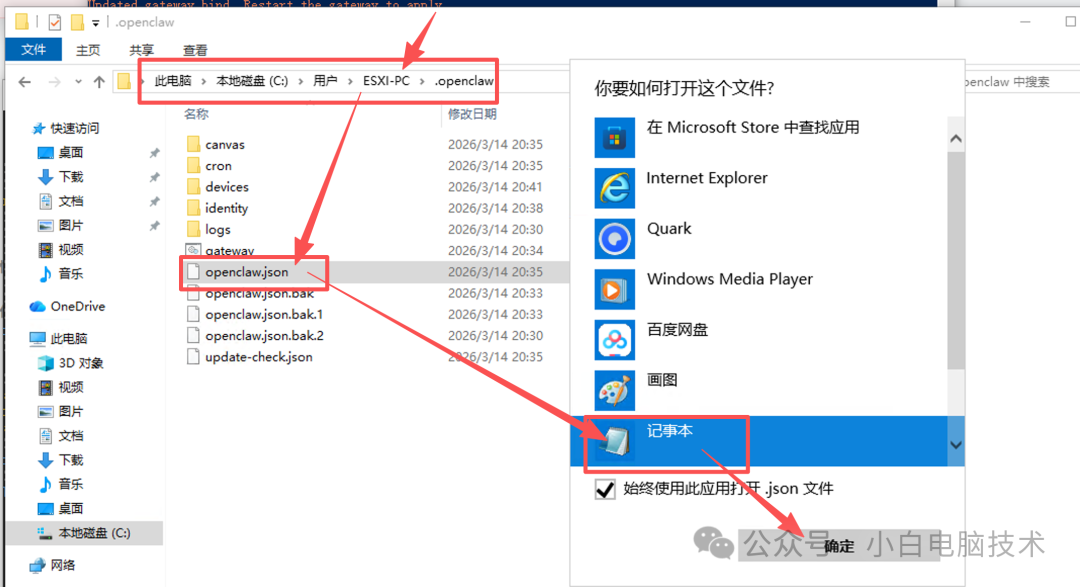Image resolution: width=1080 pixels, height=587 pixels.
Task: Switch to the 共享 ribbon tab
Action: click(x=141, y=50)
